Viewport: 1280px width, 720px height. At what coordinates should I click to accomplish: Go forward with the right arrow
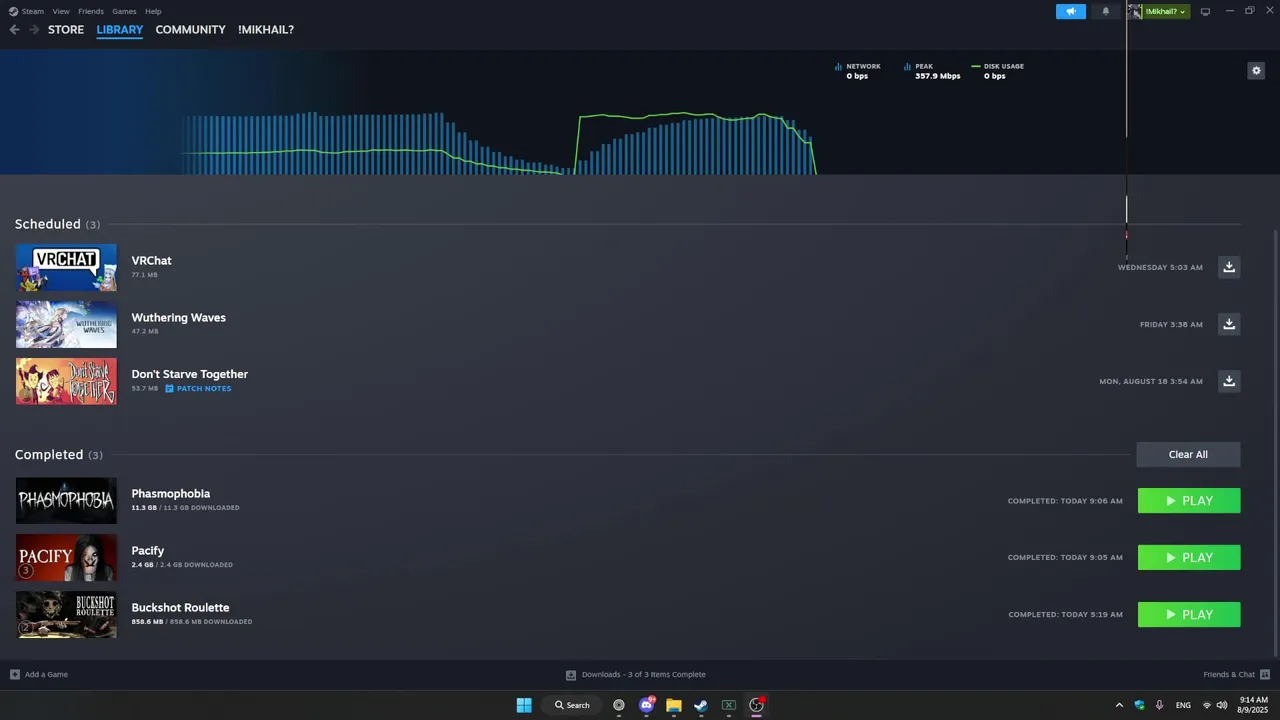point(34,30)
